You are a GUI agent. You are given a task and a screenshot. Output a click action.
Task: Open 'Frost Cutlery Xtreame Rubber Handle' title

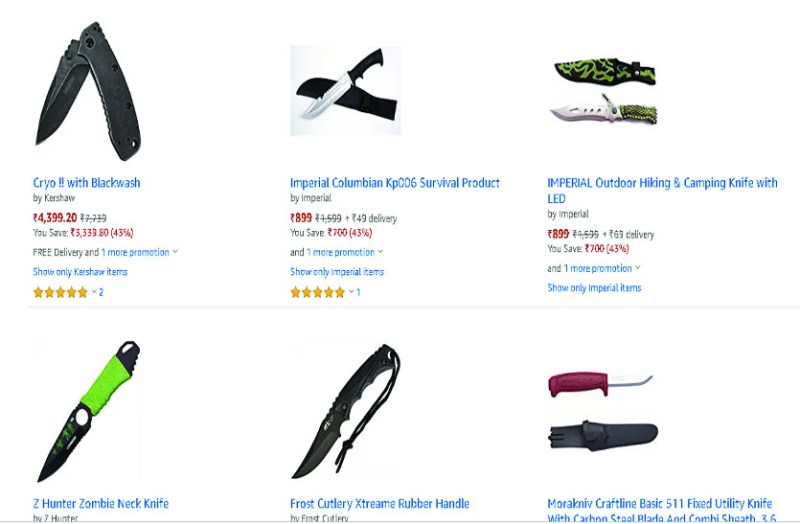[x=380, y=504]
